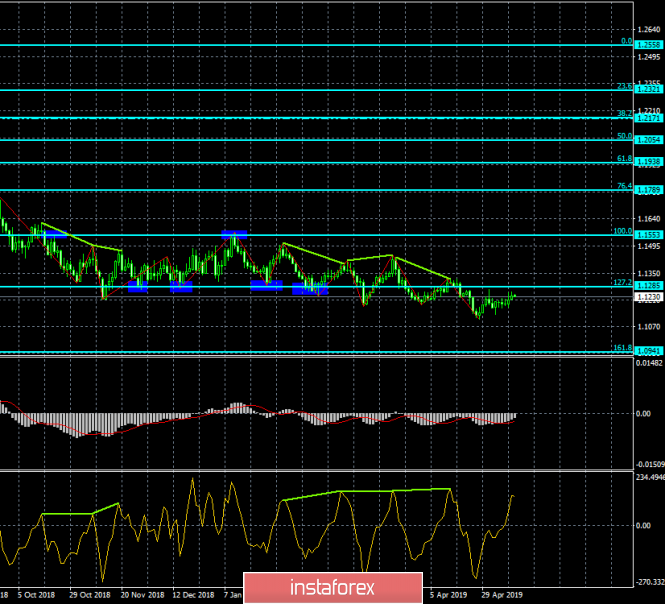
Task: Click the 1.1495 axis price
Action: [x=649, y=246]
